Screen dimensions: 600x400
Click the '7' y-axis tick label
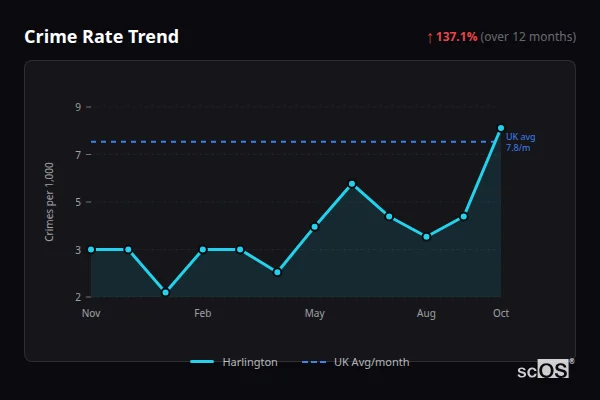click(x=78, y=155)
